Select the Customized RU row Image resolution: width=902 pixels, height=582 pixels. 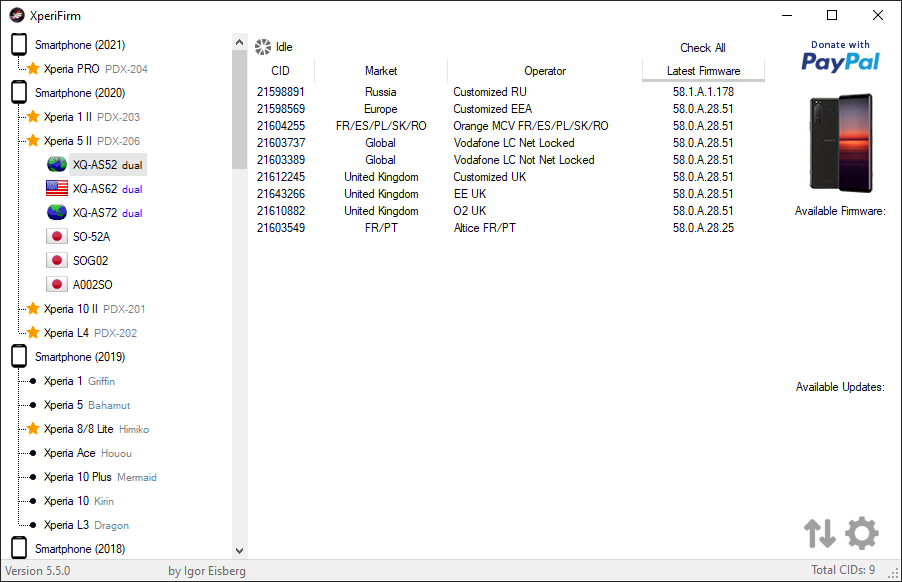507,92
